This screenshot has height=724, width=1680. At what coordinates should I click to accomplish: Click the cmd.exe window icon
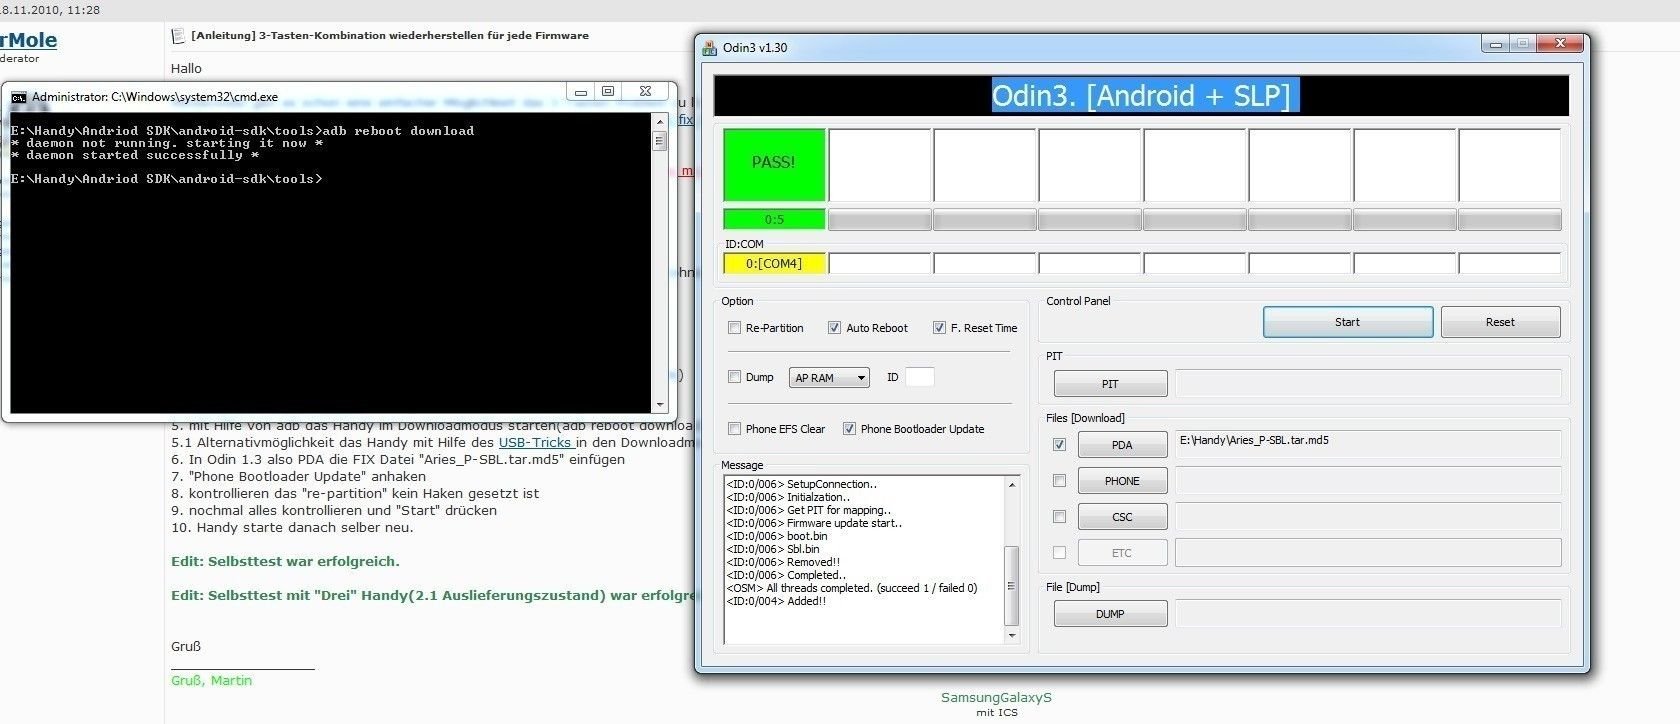coord(19,97)
